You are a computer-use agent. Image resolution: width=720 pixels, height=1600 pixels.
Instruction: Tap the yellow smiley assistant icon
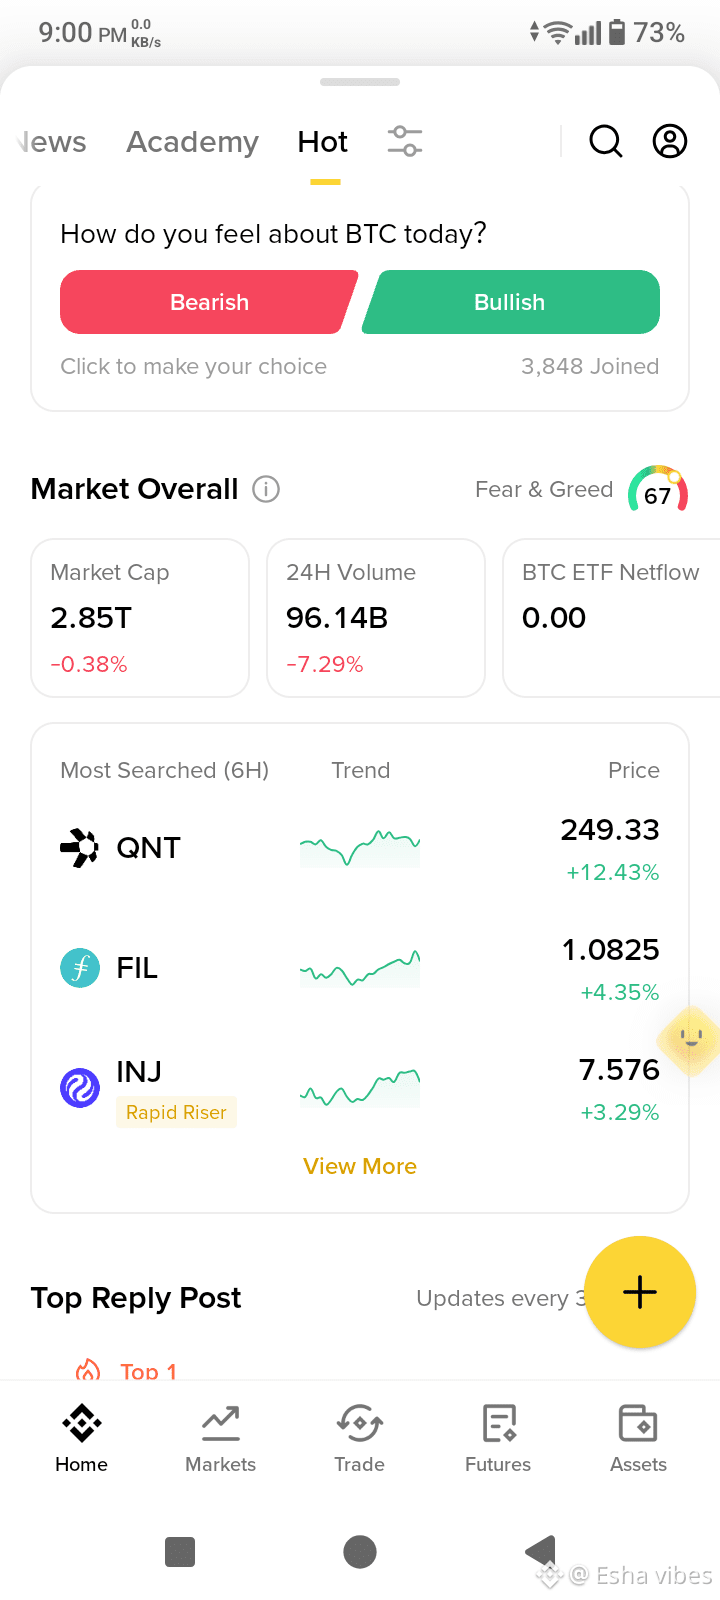(x=690, y=1040)
